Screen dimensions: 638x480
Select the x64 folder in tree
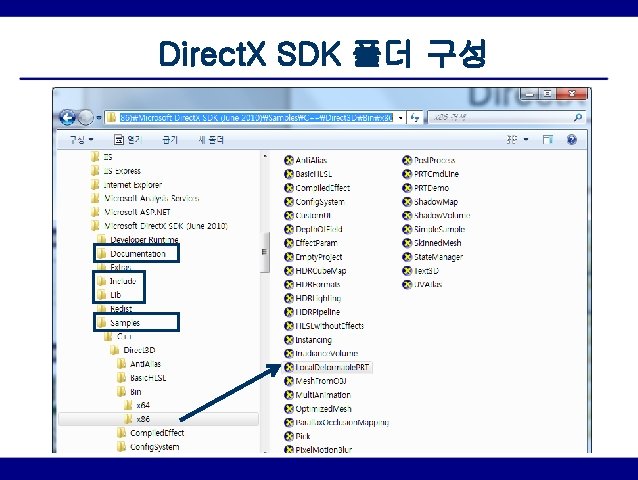click(136, 405)
